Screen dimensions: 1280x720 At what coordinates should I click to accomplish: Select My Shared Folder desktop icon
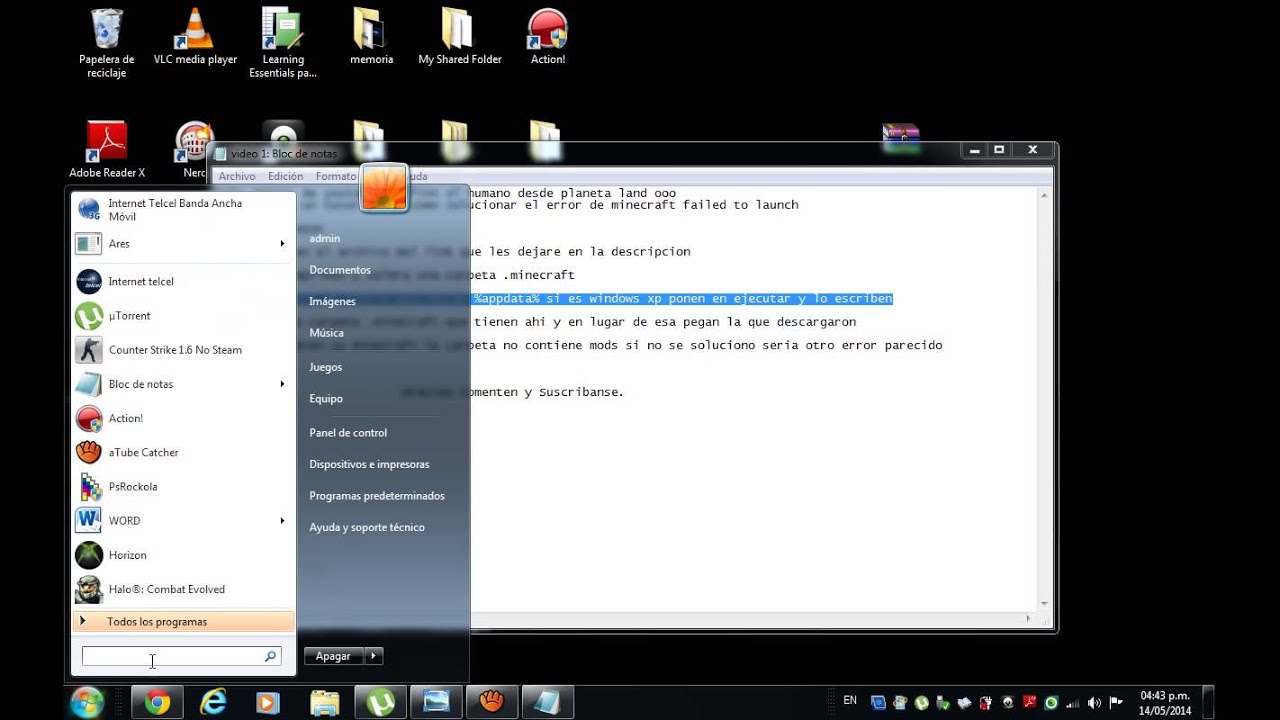tap(460, 38)
